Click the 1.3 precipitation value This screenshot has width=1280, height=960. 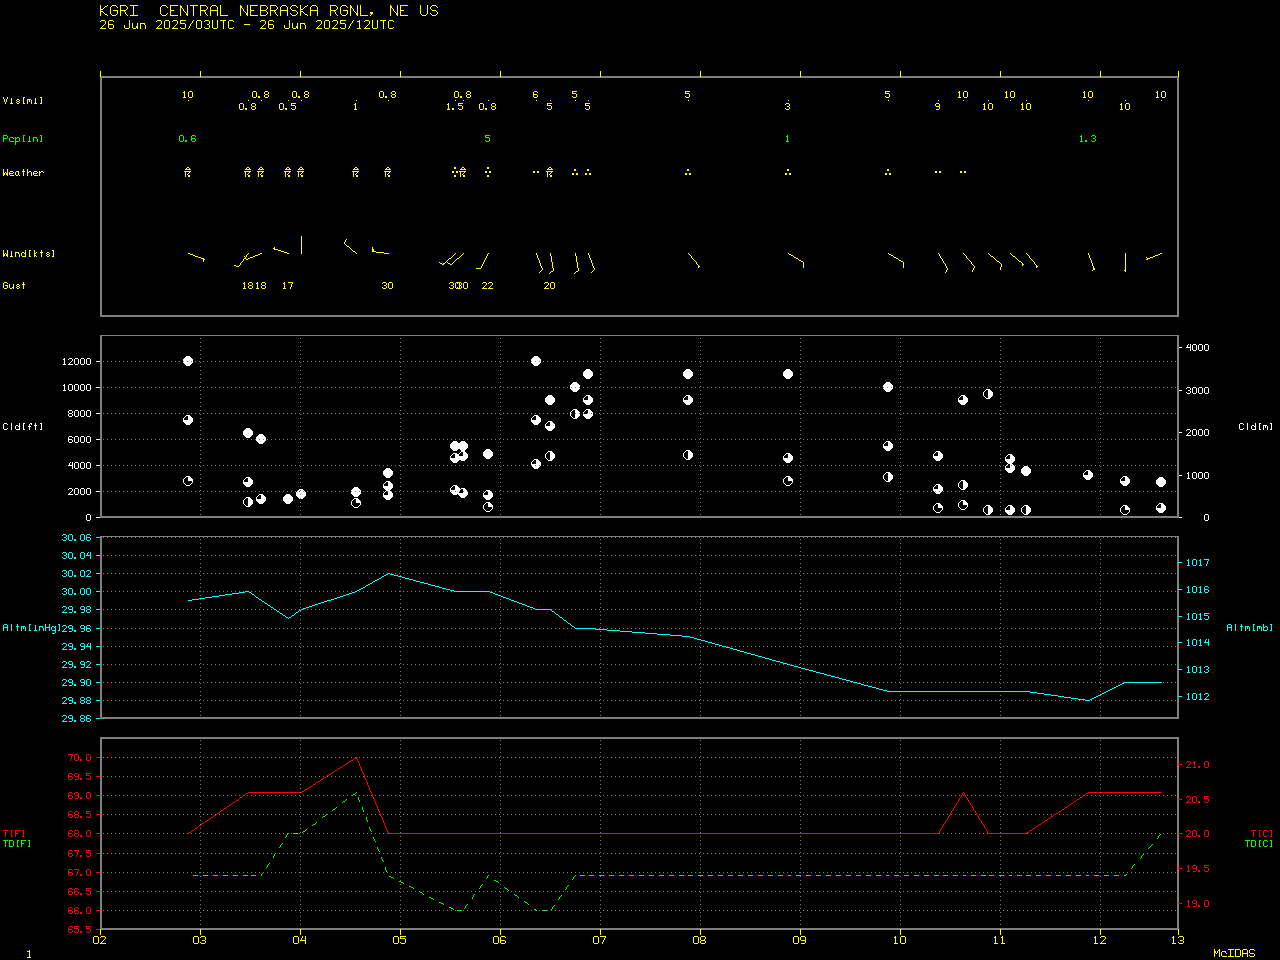click(1087, 139)
